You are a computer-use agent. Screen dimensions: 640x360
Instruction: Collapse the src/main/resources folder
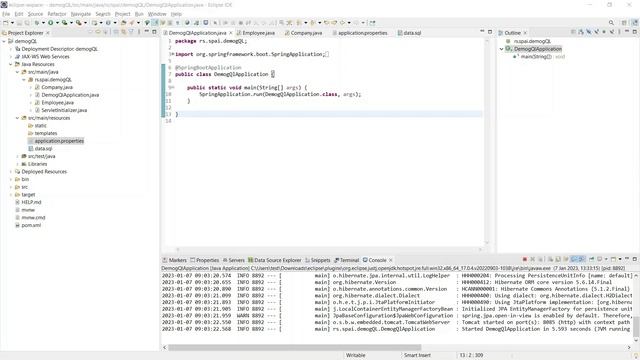[17, 118]
